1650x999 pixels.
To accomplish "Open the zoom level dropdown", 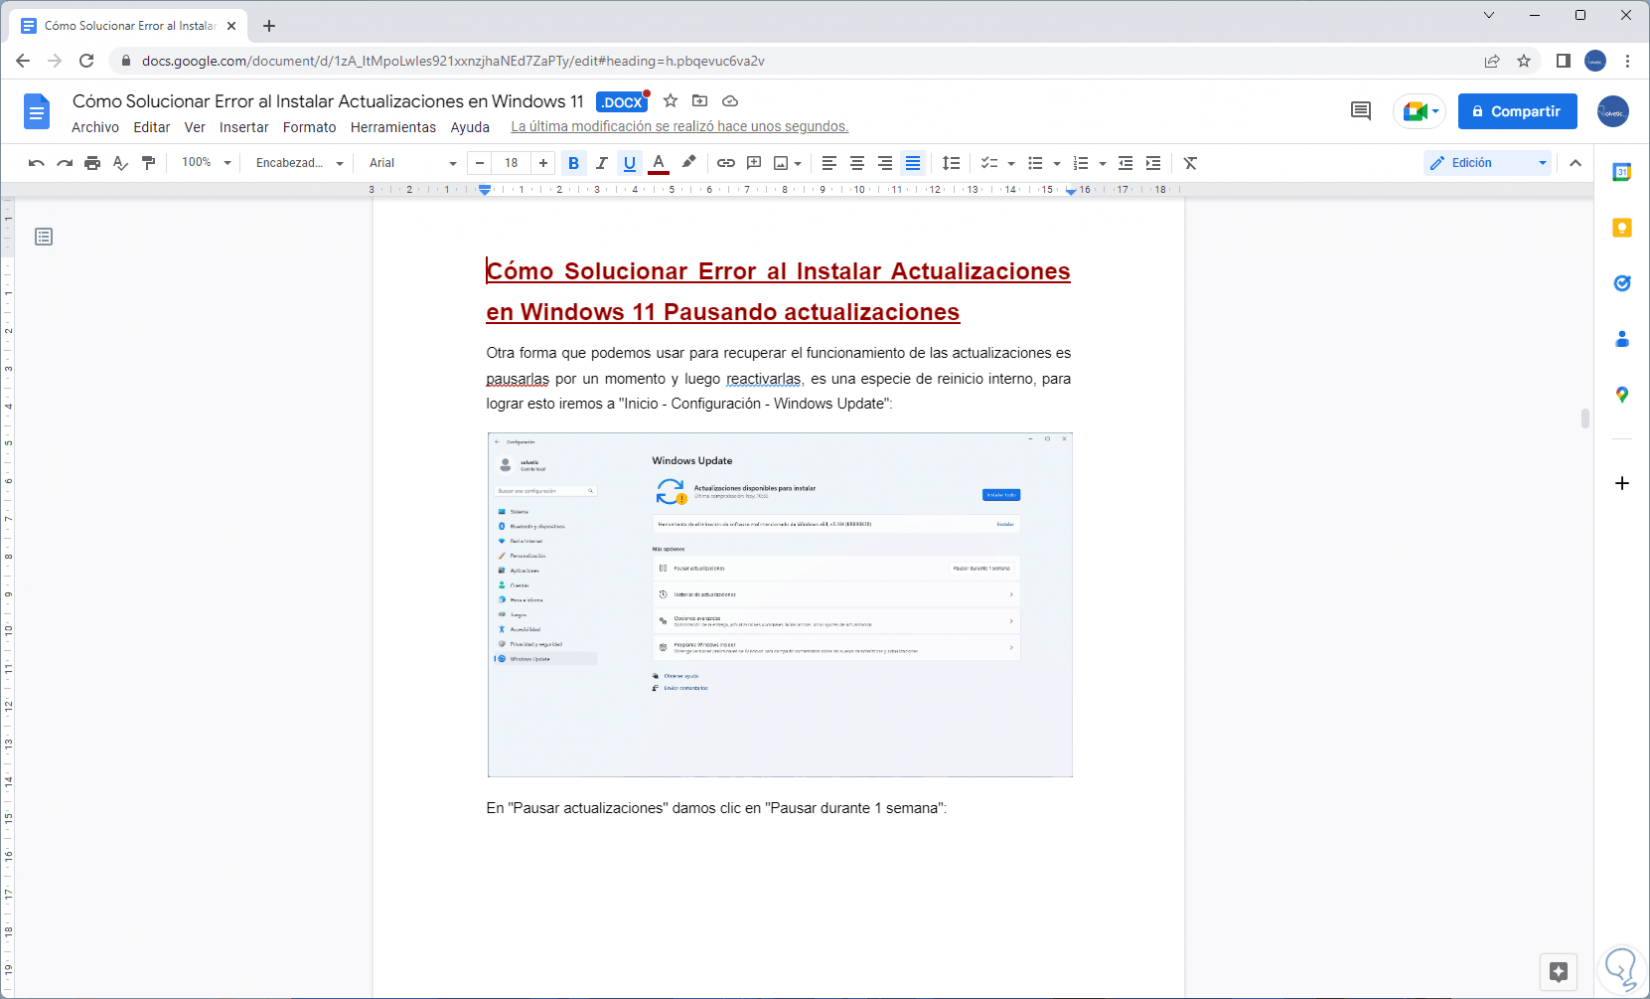I will [x=206, y=163].
